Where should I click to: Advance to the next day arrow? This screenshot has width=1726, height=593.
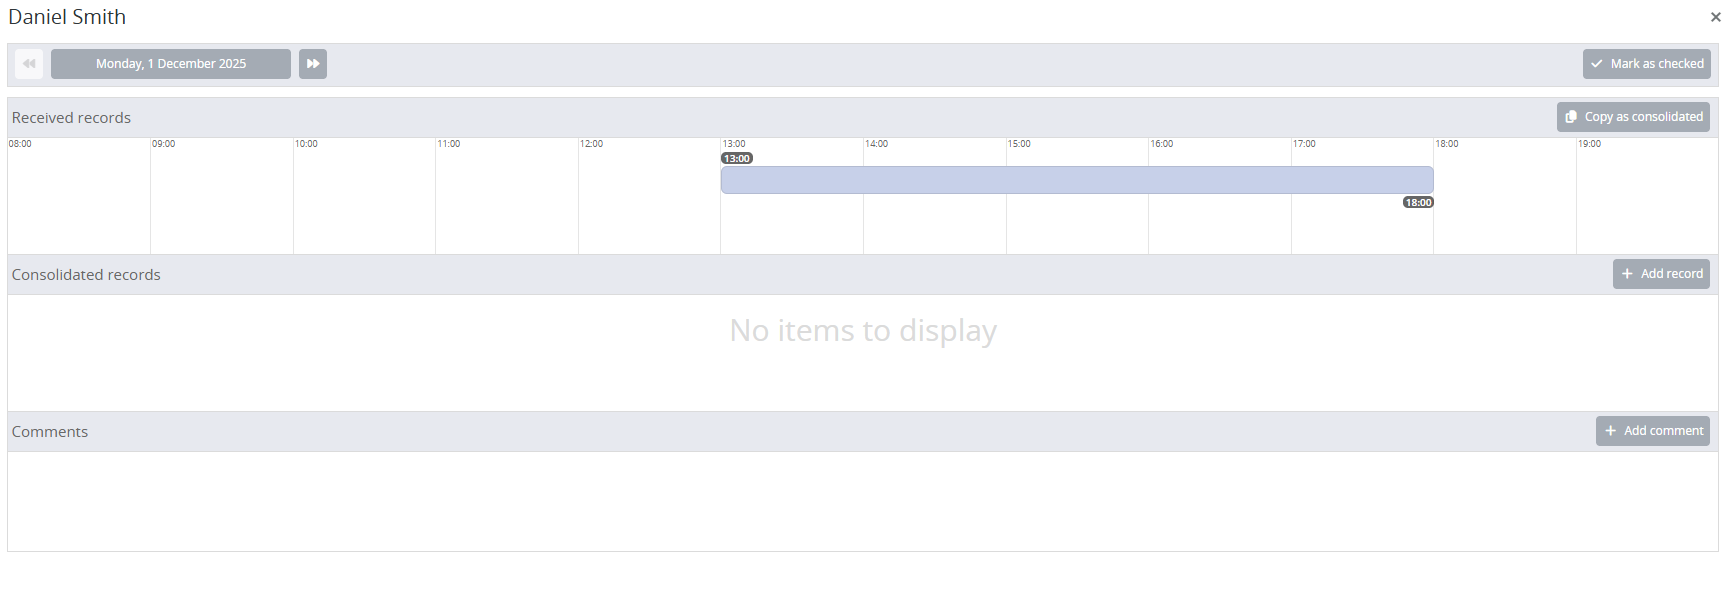point(313,64)
